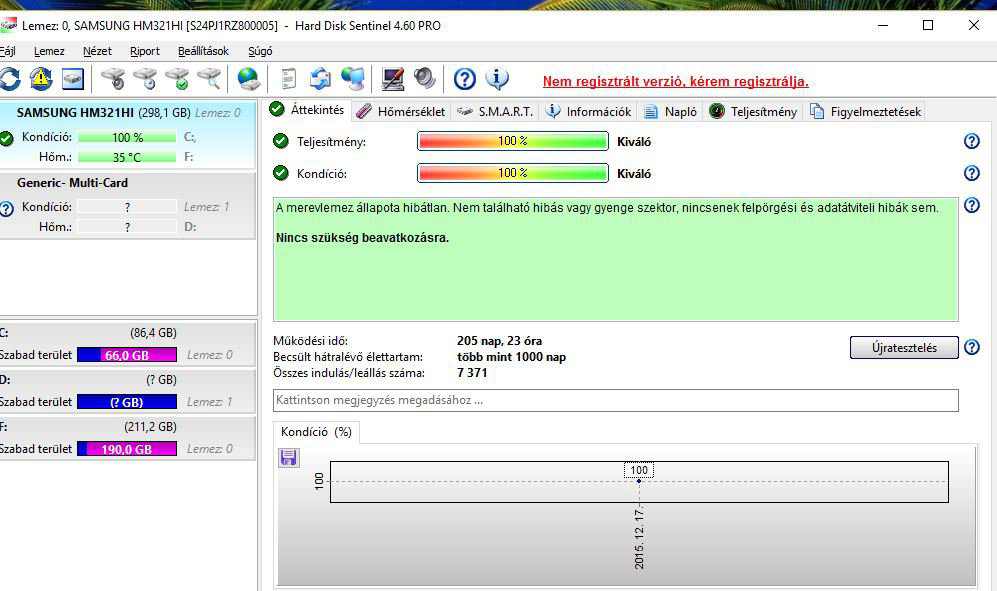Click the comment field Kattintson megjegyzés megadásához
Screen dimensions: 997x591
point(615,400)
